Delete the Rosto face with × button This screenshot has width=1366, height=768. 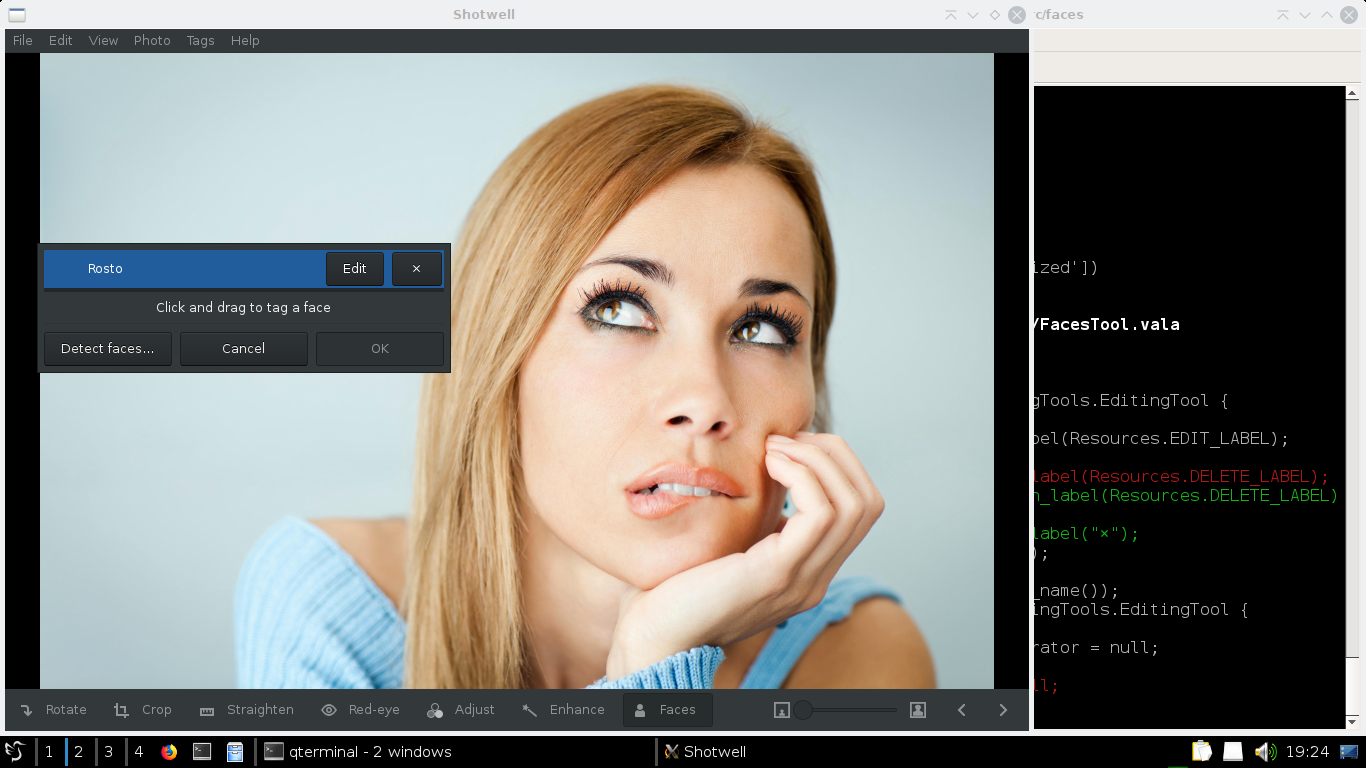click(x=417, y=269)
